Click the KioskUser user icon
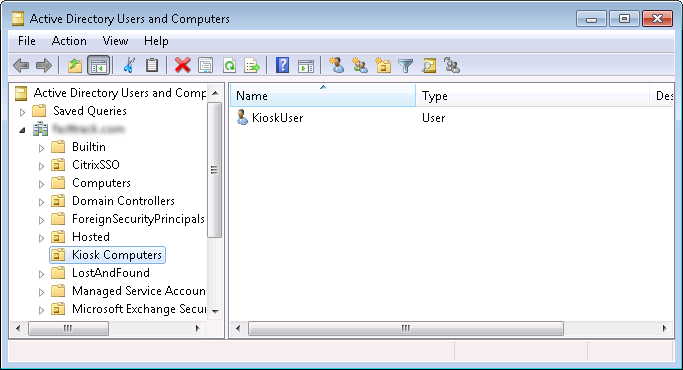Viewport: 683px width, 370px height. pyautogui.click(x=242, y=118)
